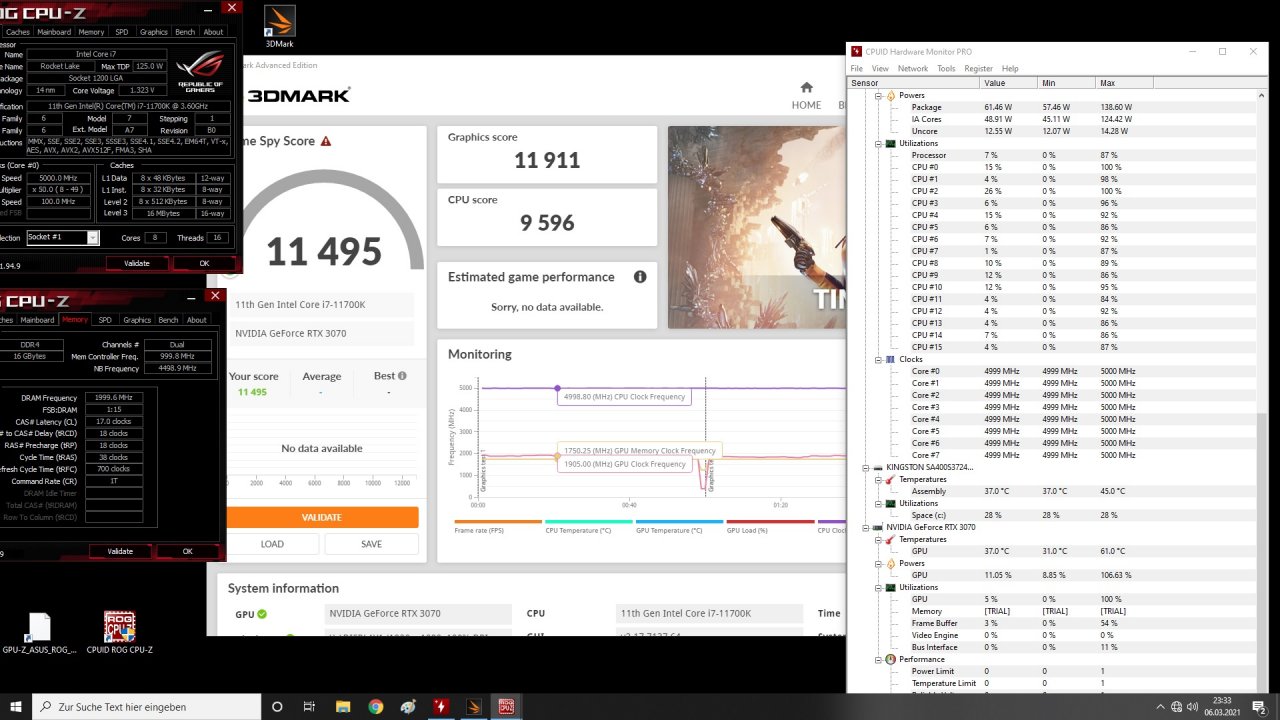This screenshot has height=720, width=1280.
Task: Open the red lightning app on taskbar
Action: 440,706
